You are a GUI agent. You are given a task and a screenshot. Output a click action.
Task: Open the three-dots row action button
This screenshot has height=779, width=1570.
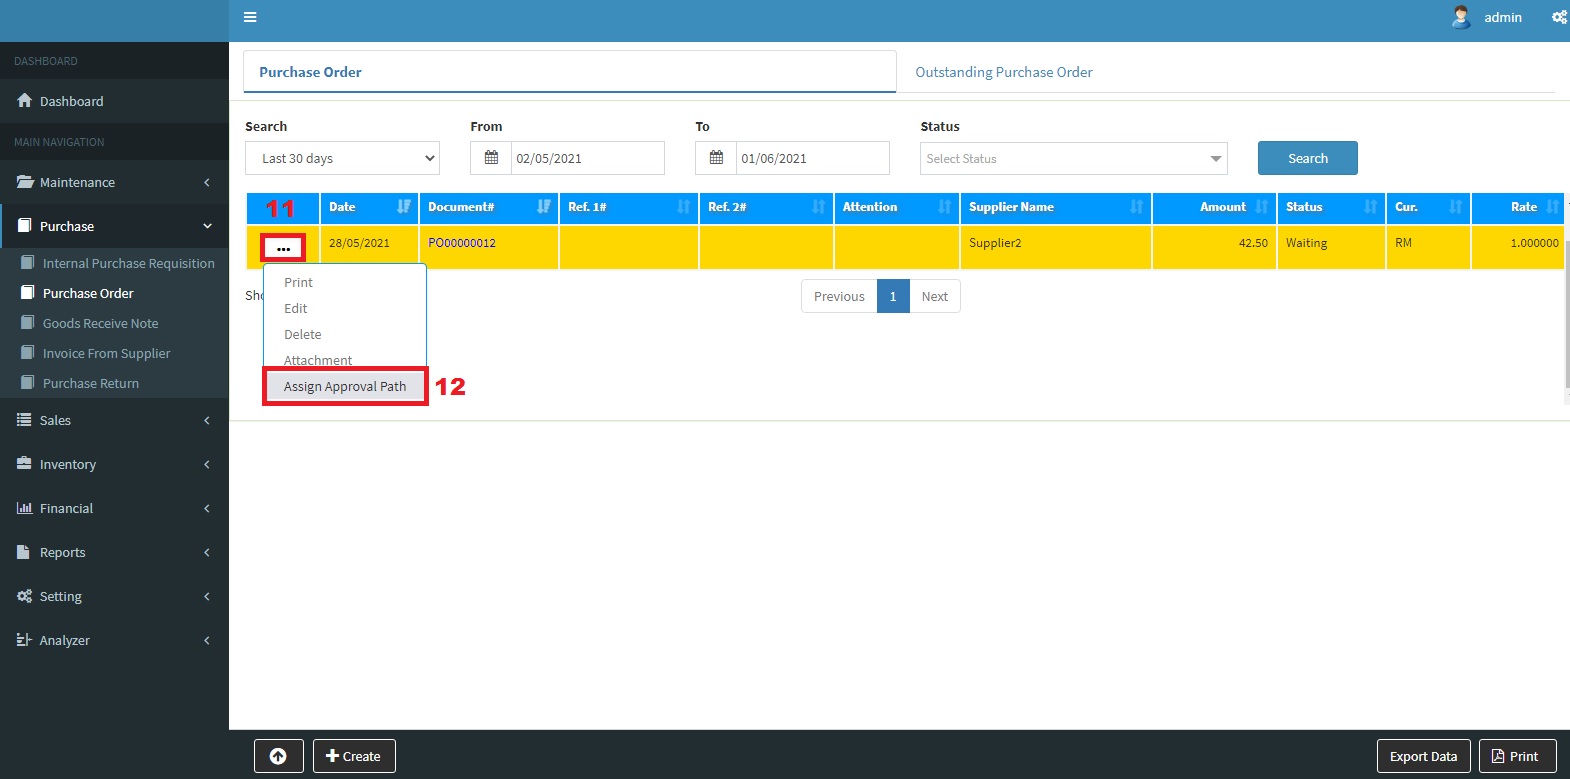coord(283,247)
